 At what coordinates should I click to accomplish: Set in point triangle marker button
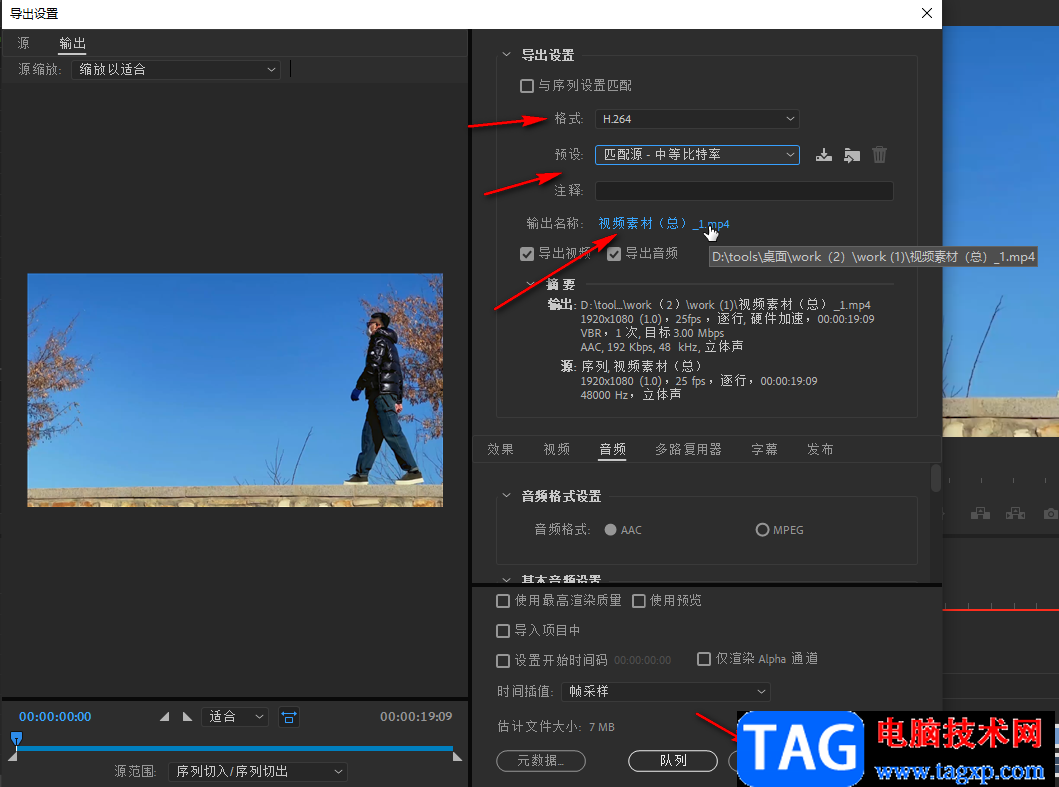pyautogui.click(x=164, y=717)
